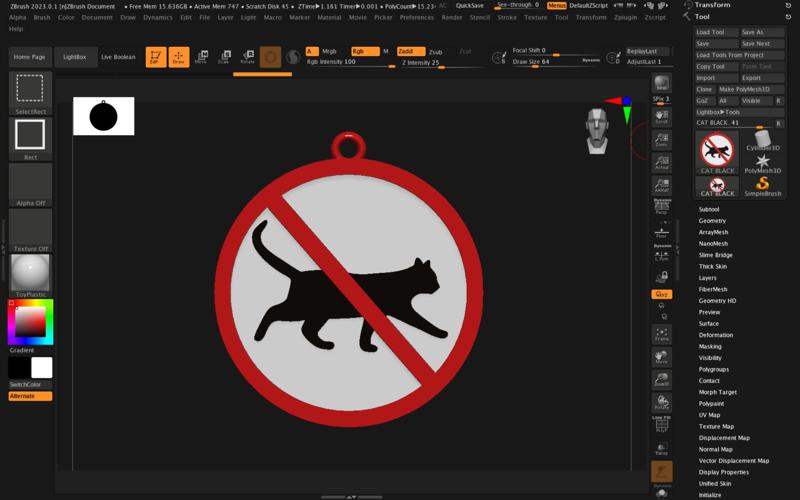Toggle Live Boolean mode
Image resolution: width=800 pixels, height=500 pixels.
tap(119, 57)
